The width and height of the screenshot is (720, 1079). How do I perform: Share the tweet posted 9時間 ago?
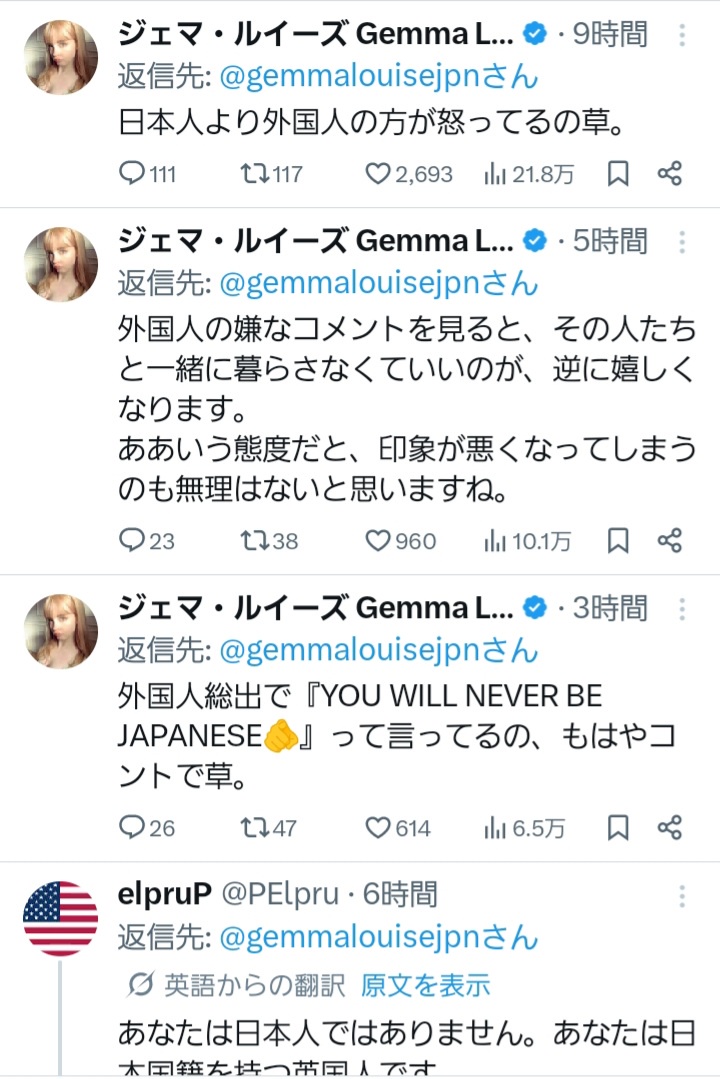[x=669, y=174]
